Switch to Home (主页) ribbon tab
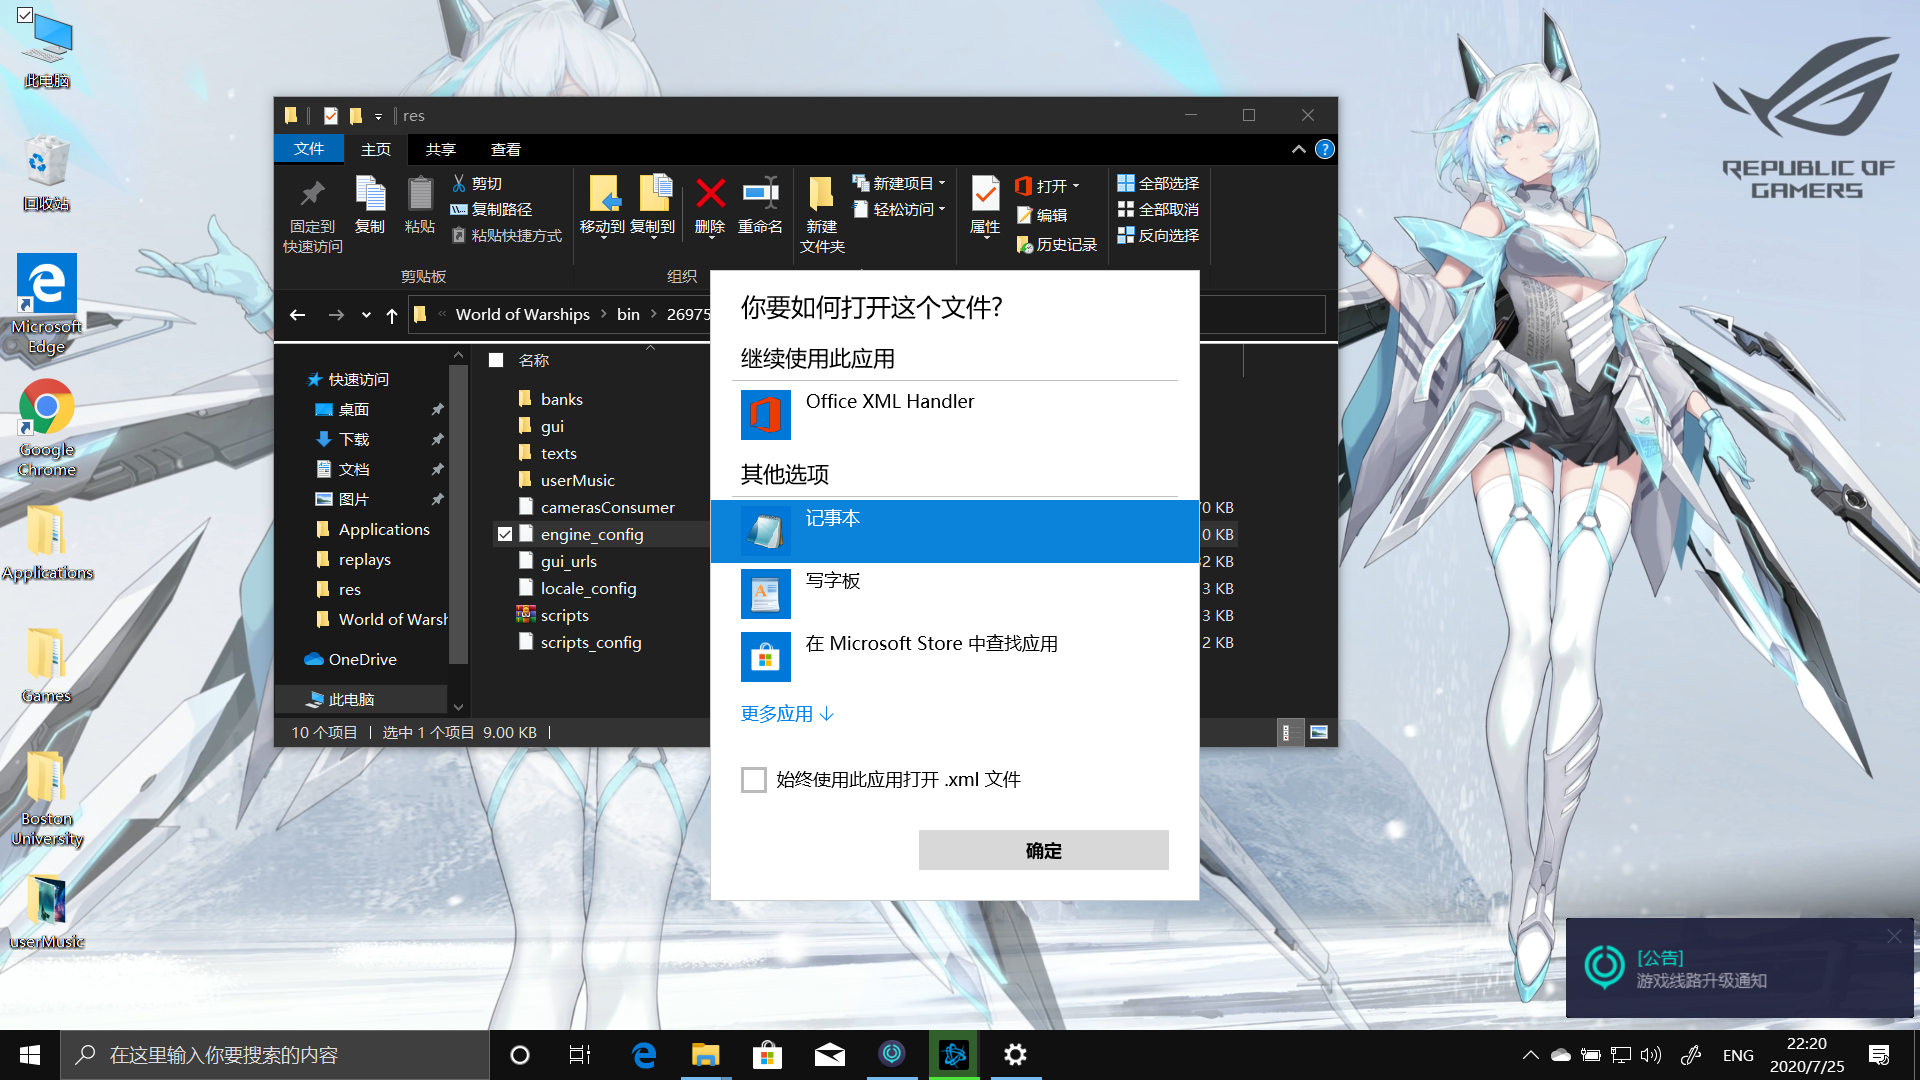 tap(376, 149)
